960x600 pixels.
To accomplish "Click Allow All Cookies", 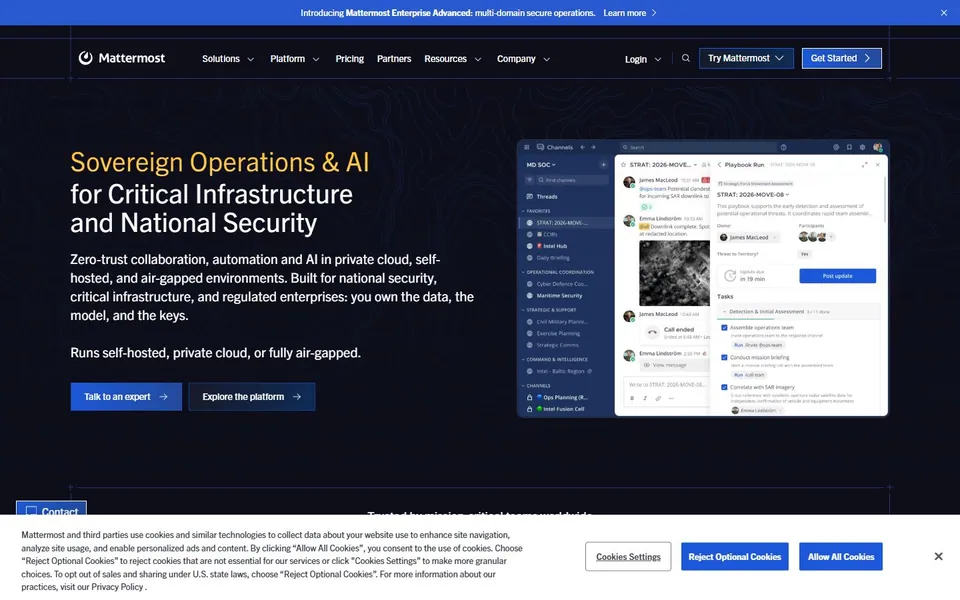I will 841,557.
